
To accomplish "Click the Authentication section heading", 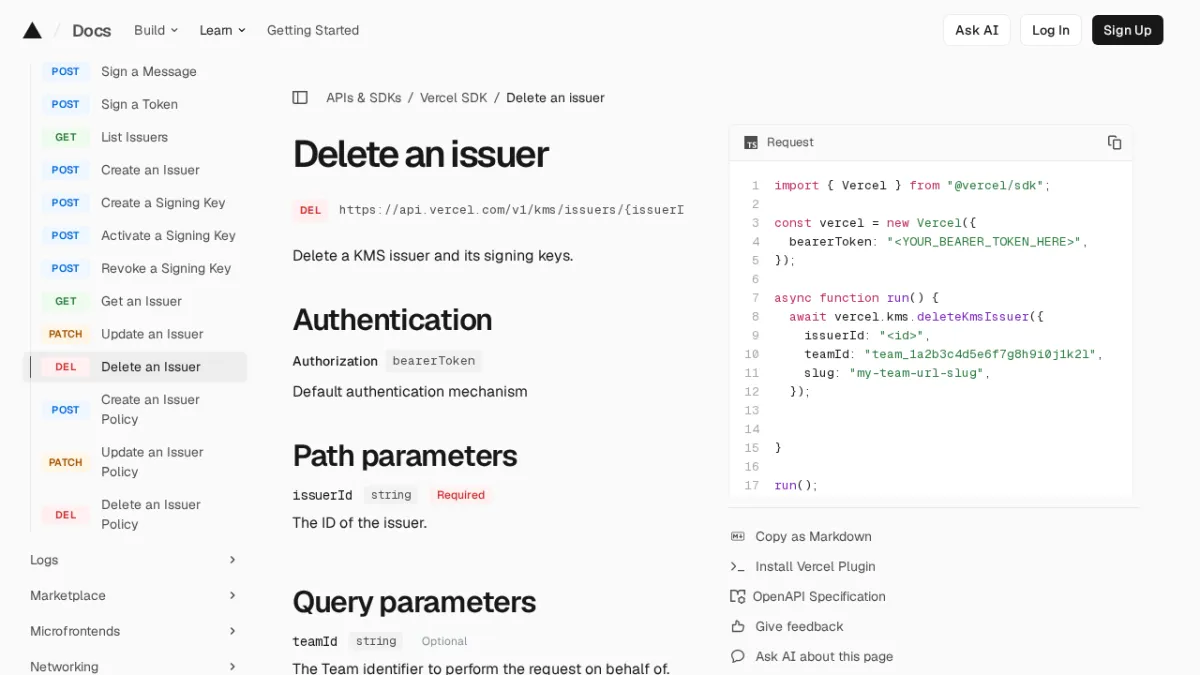I will point(392,320).
